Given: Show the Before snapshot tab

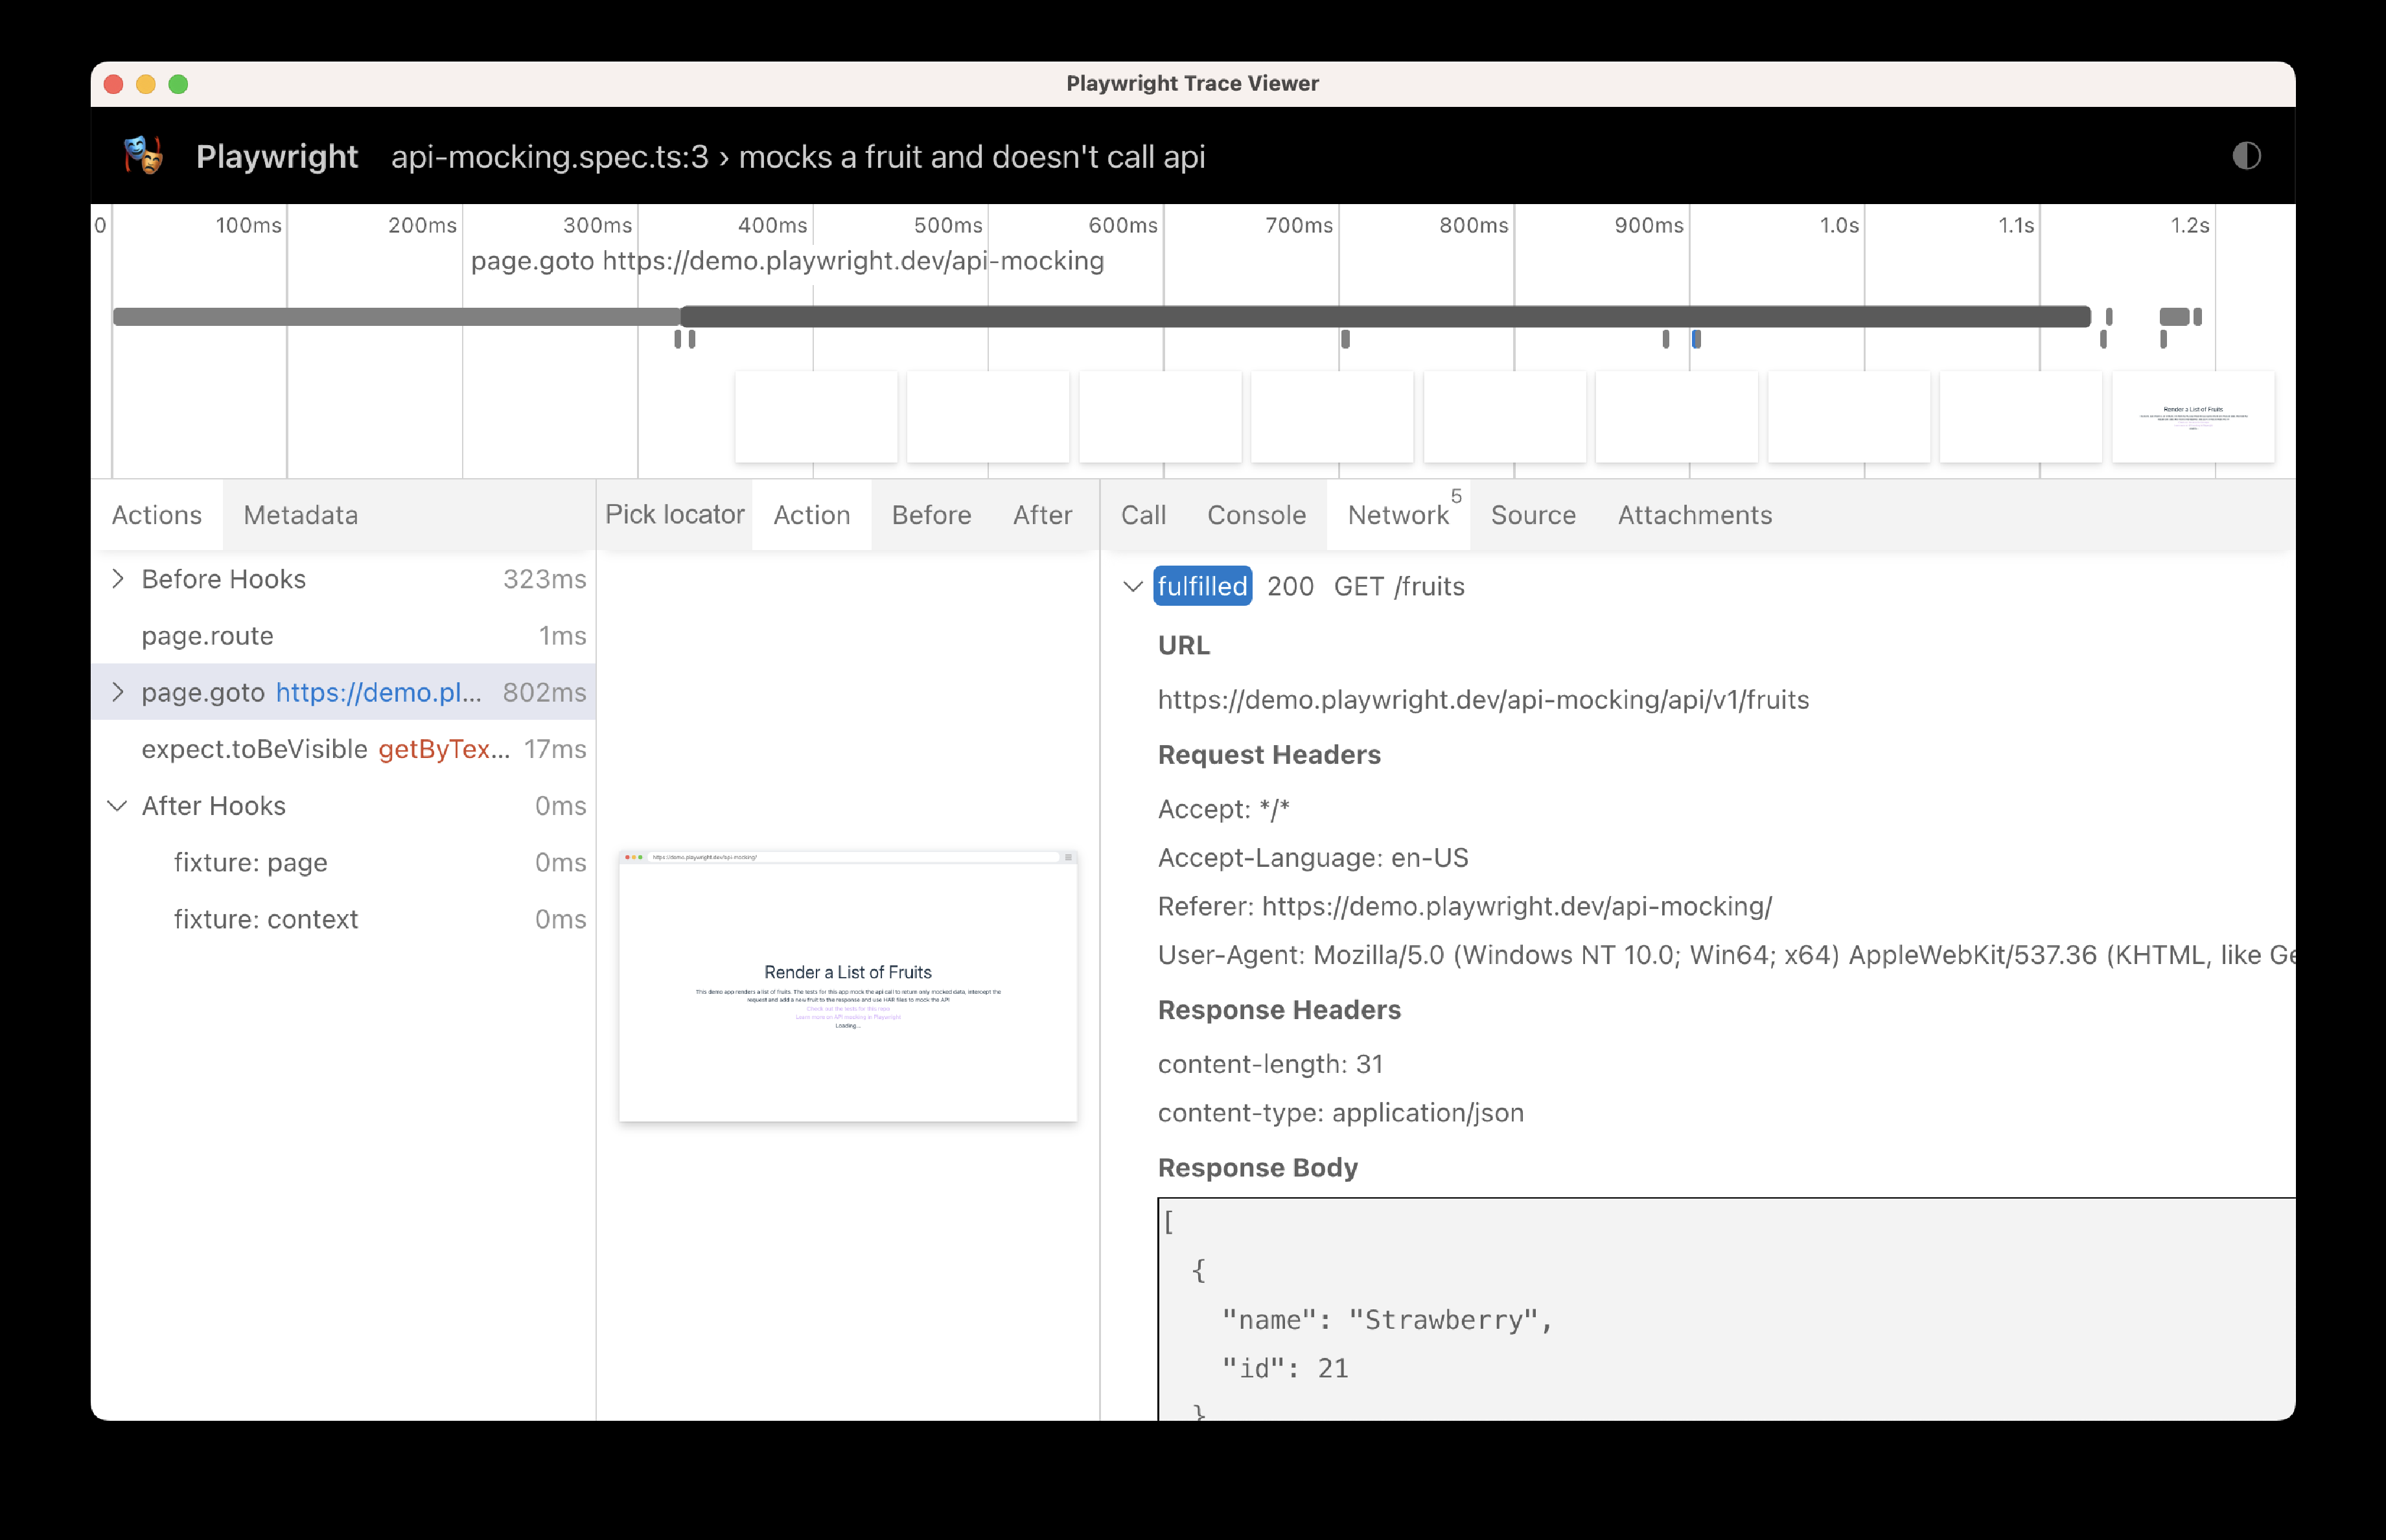Looking at the screenshot, I should pos(932,515).
